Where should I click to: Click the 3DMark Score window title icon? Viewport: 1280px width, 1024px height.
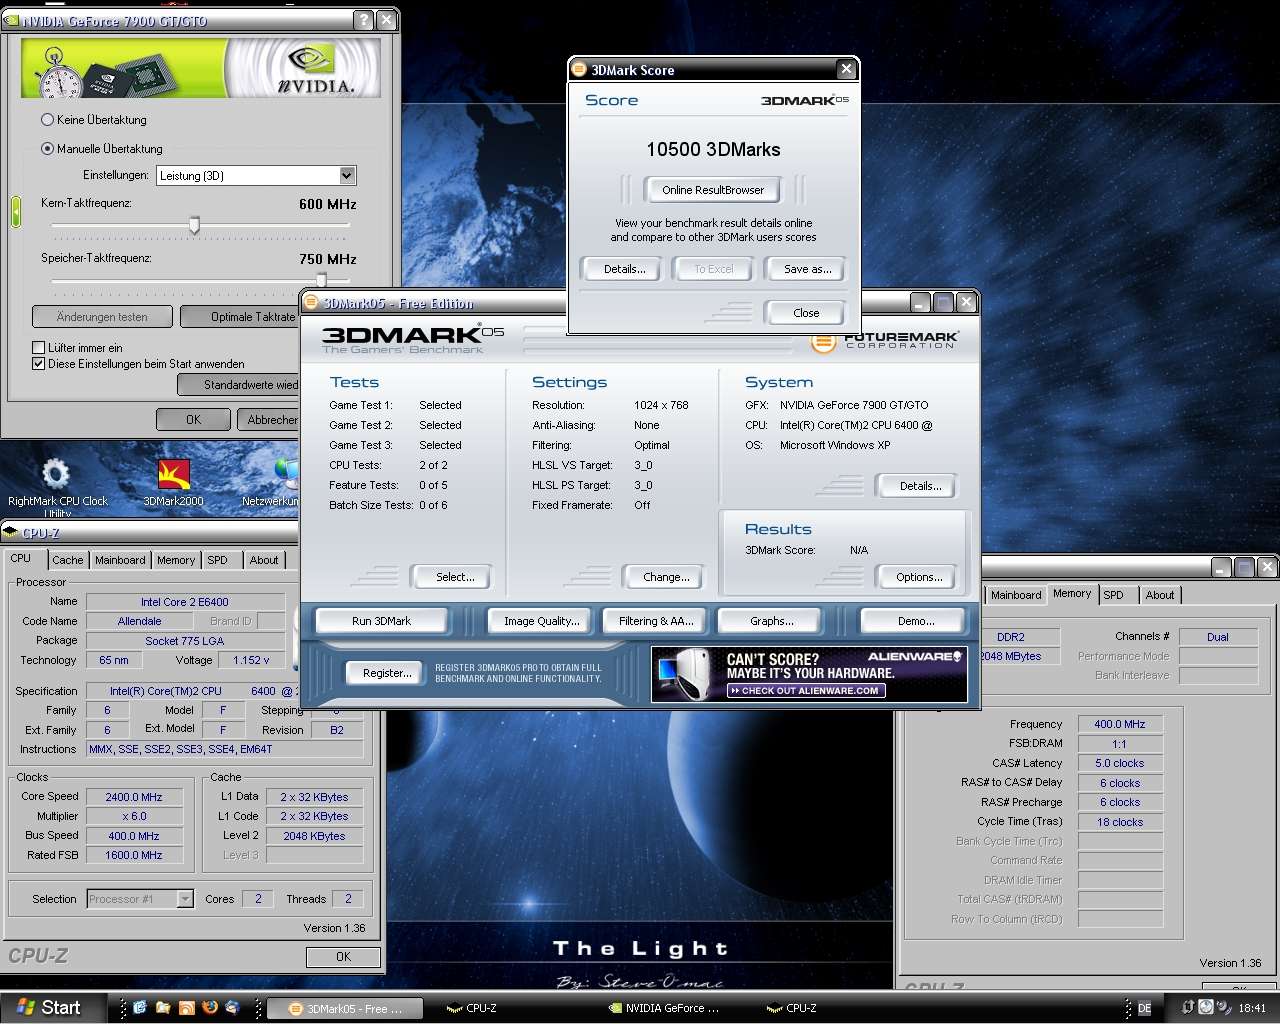click(579, 70)
